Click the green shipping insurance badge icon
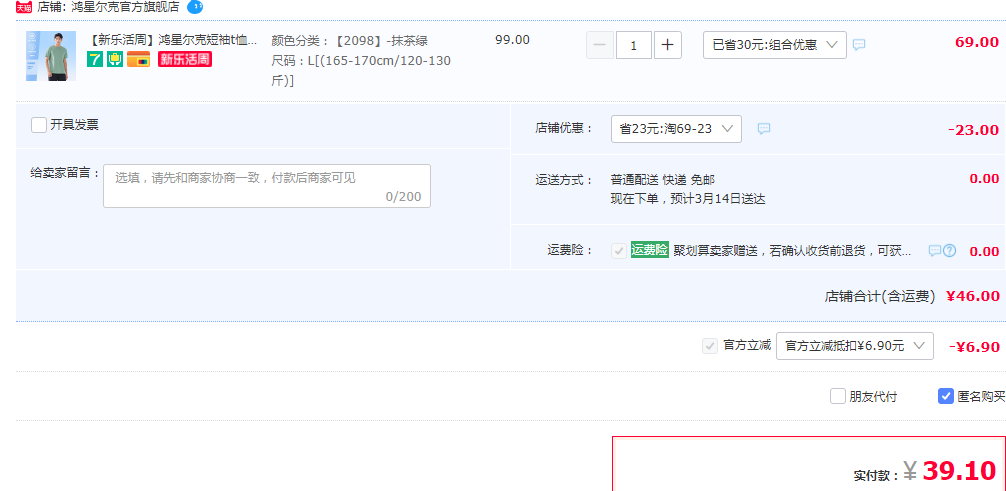Viewport: 1006px width, 491px height. (115, 60)
